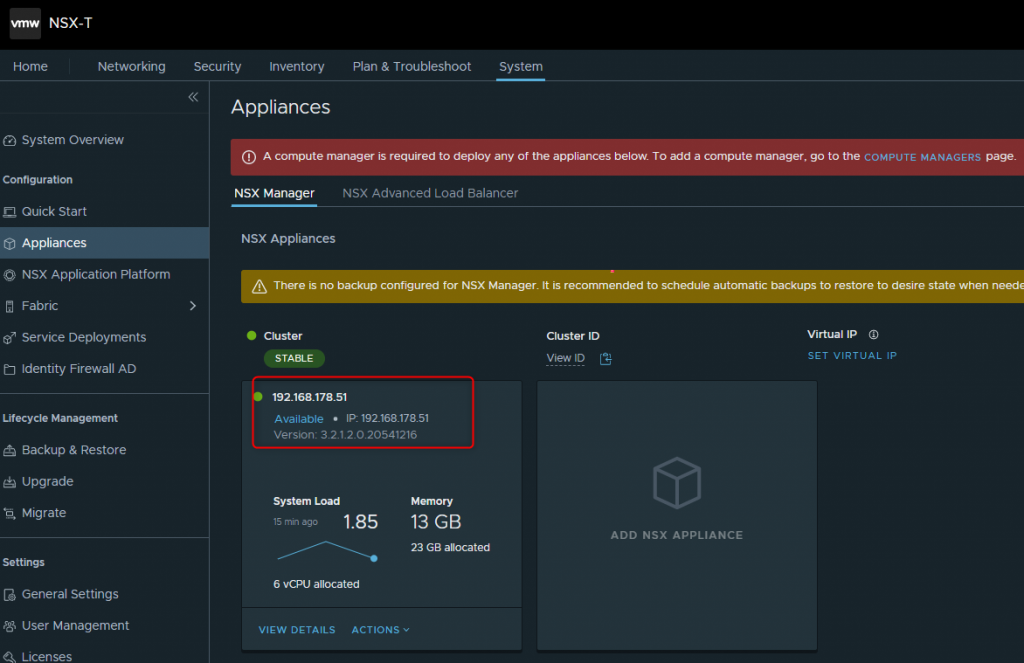Screen dimensions: 1024x663
Task: Click the Fabric icon in sidebar
Action: click(9, 306)
